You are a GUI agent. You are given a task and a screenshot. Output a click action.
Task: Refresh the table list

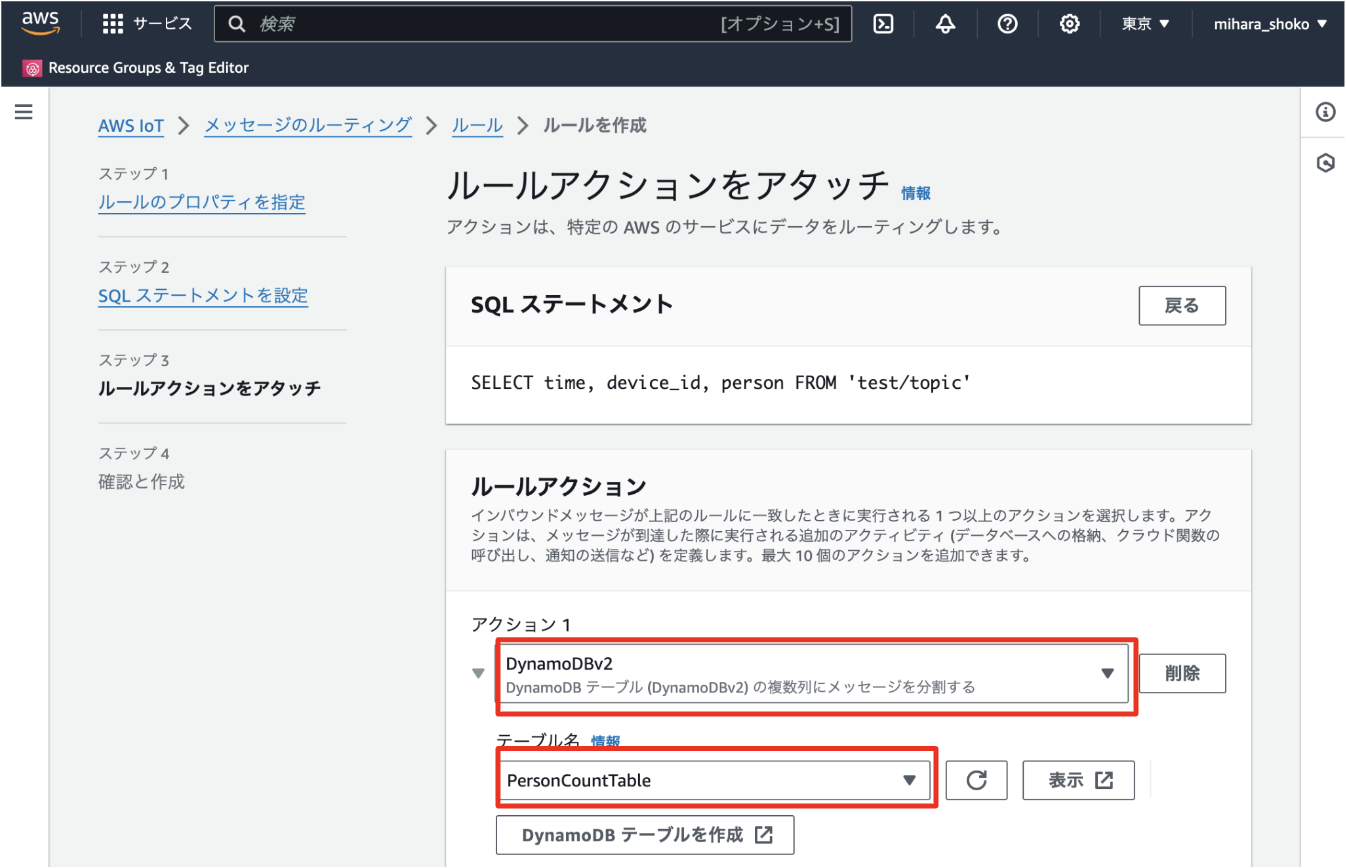[x=977, y=780]
